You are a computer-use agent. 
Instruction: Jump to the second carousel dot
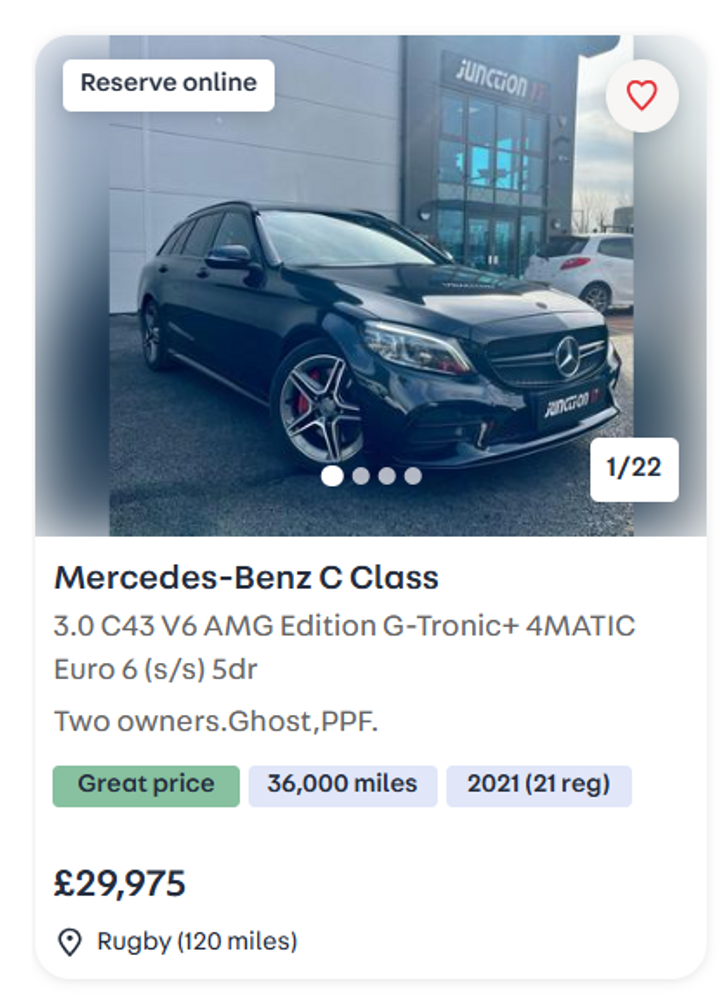(360, 476)
